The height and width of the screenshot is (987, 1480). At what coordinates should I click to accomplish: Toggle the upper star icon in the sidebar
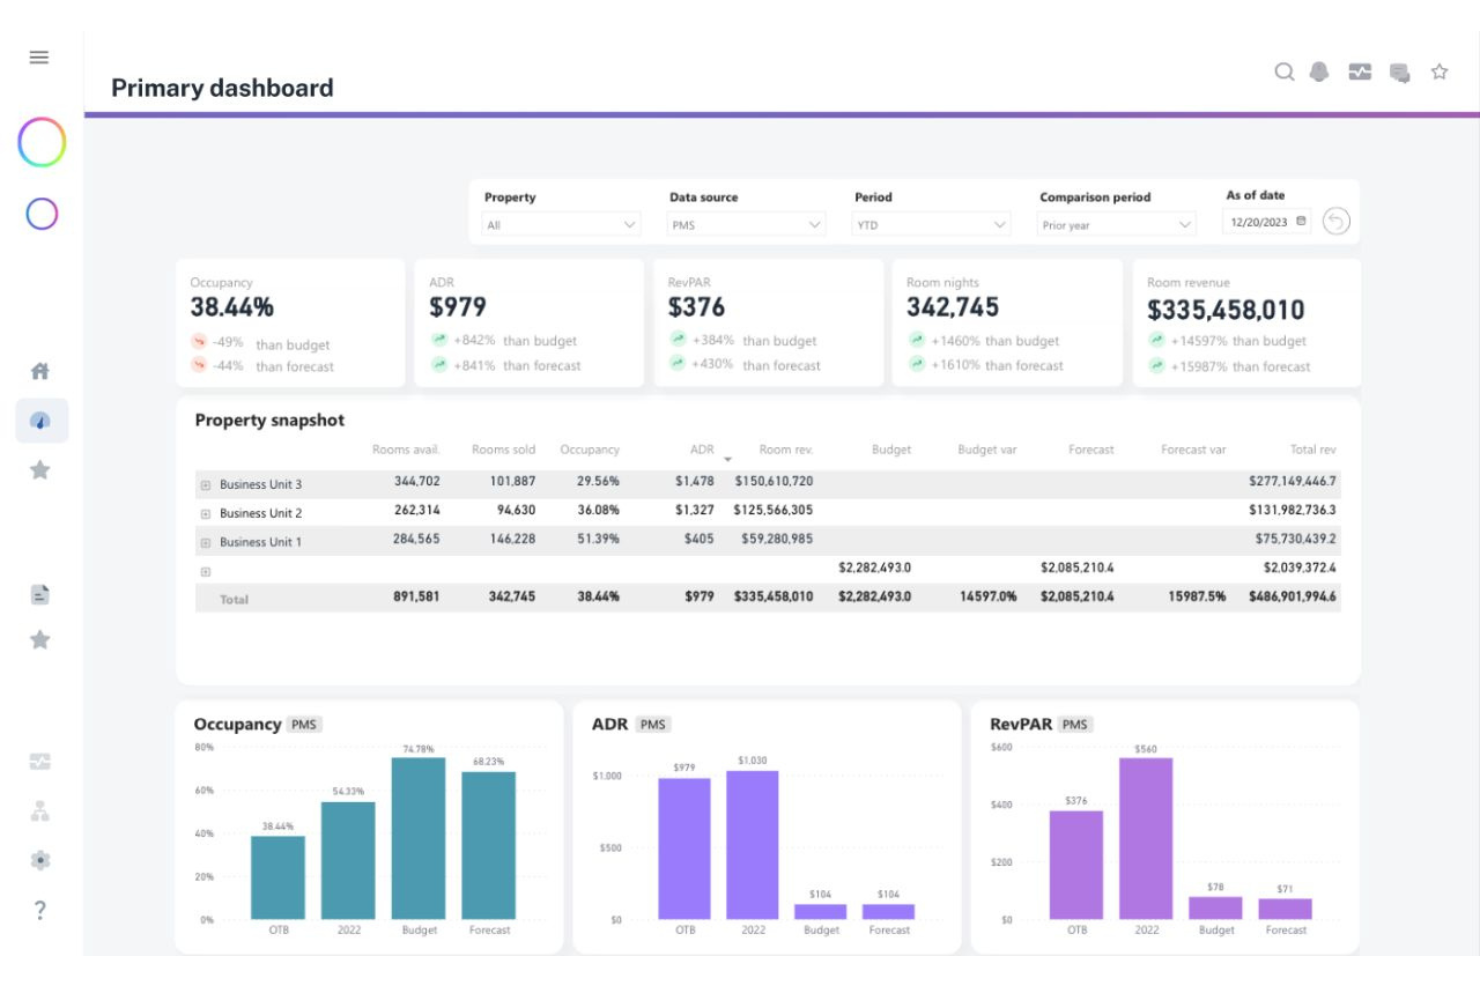tap(40, 470)
